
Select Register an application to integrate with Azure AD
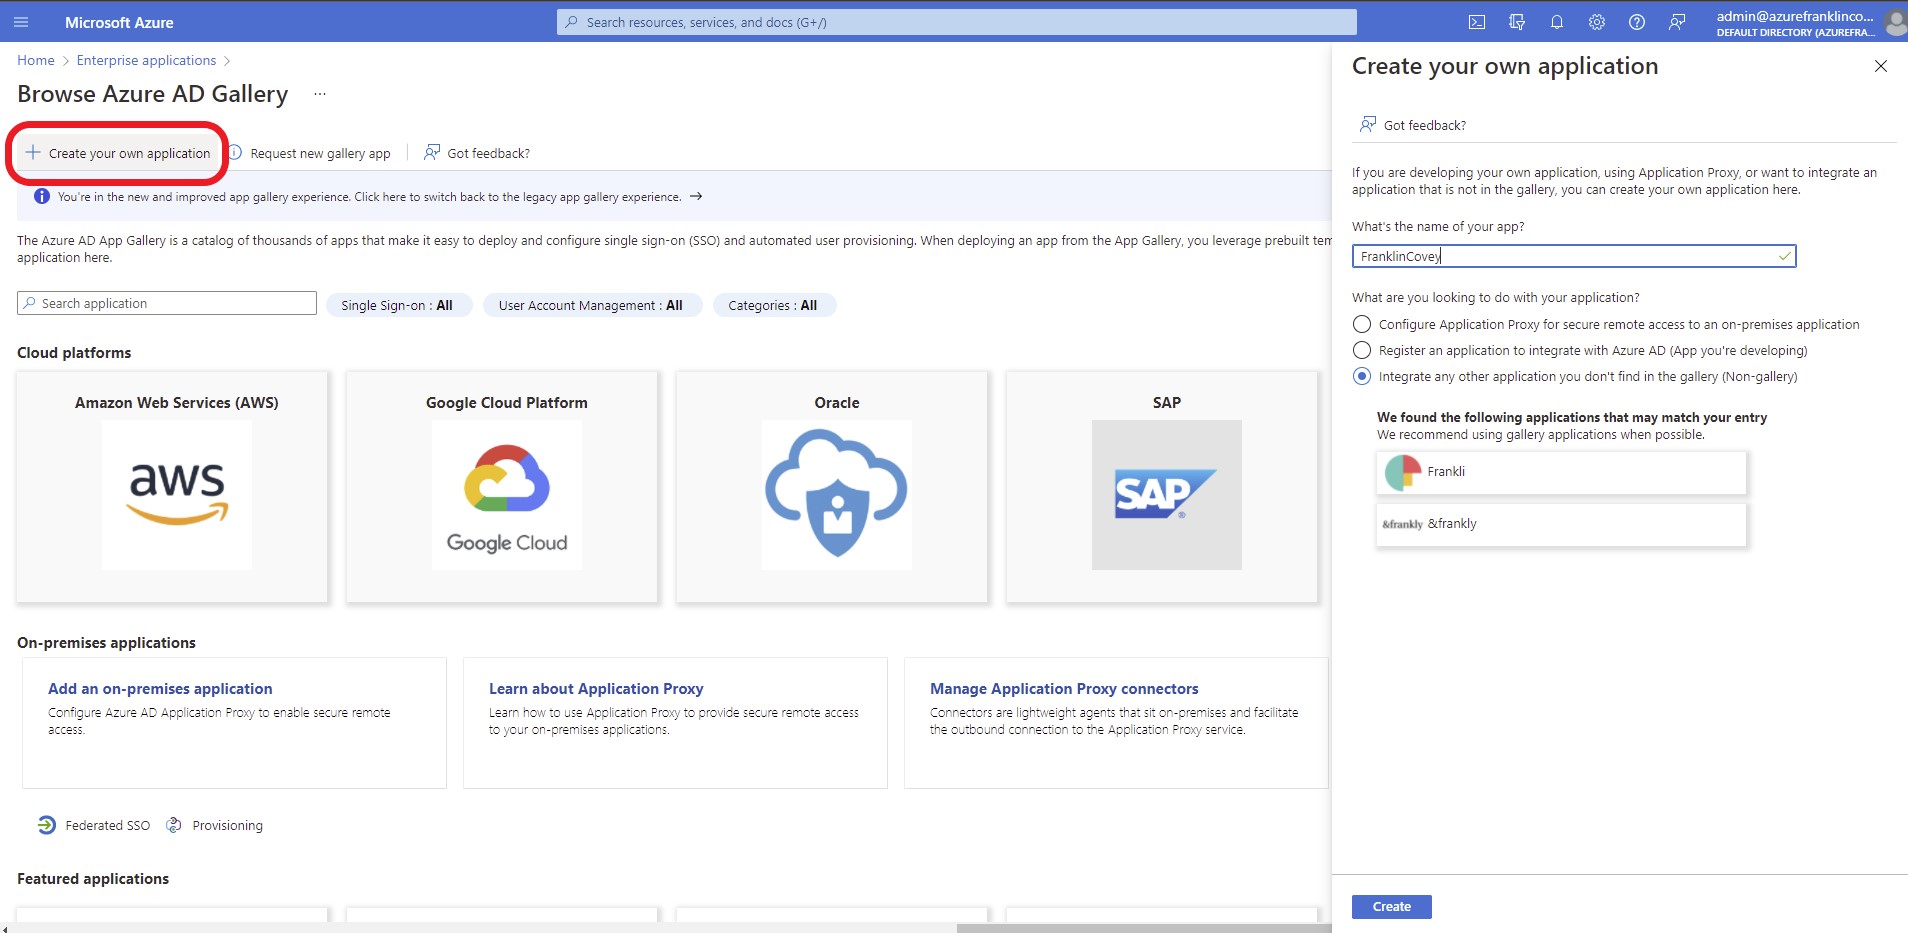pos(1362,350)
